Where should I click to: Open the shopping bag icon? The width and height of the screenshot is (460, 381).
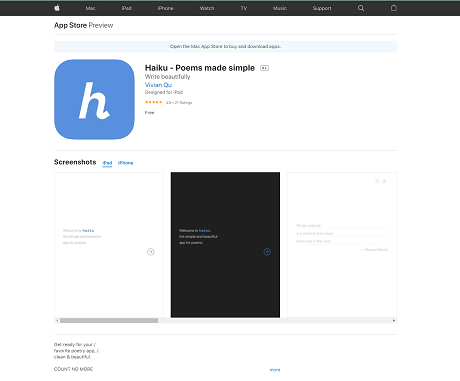pos(394,8)
